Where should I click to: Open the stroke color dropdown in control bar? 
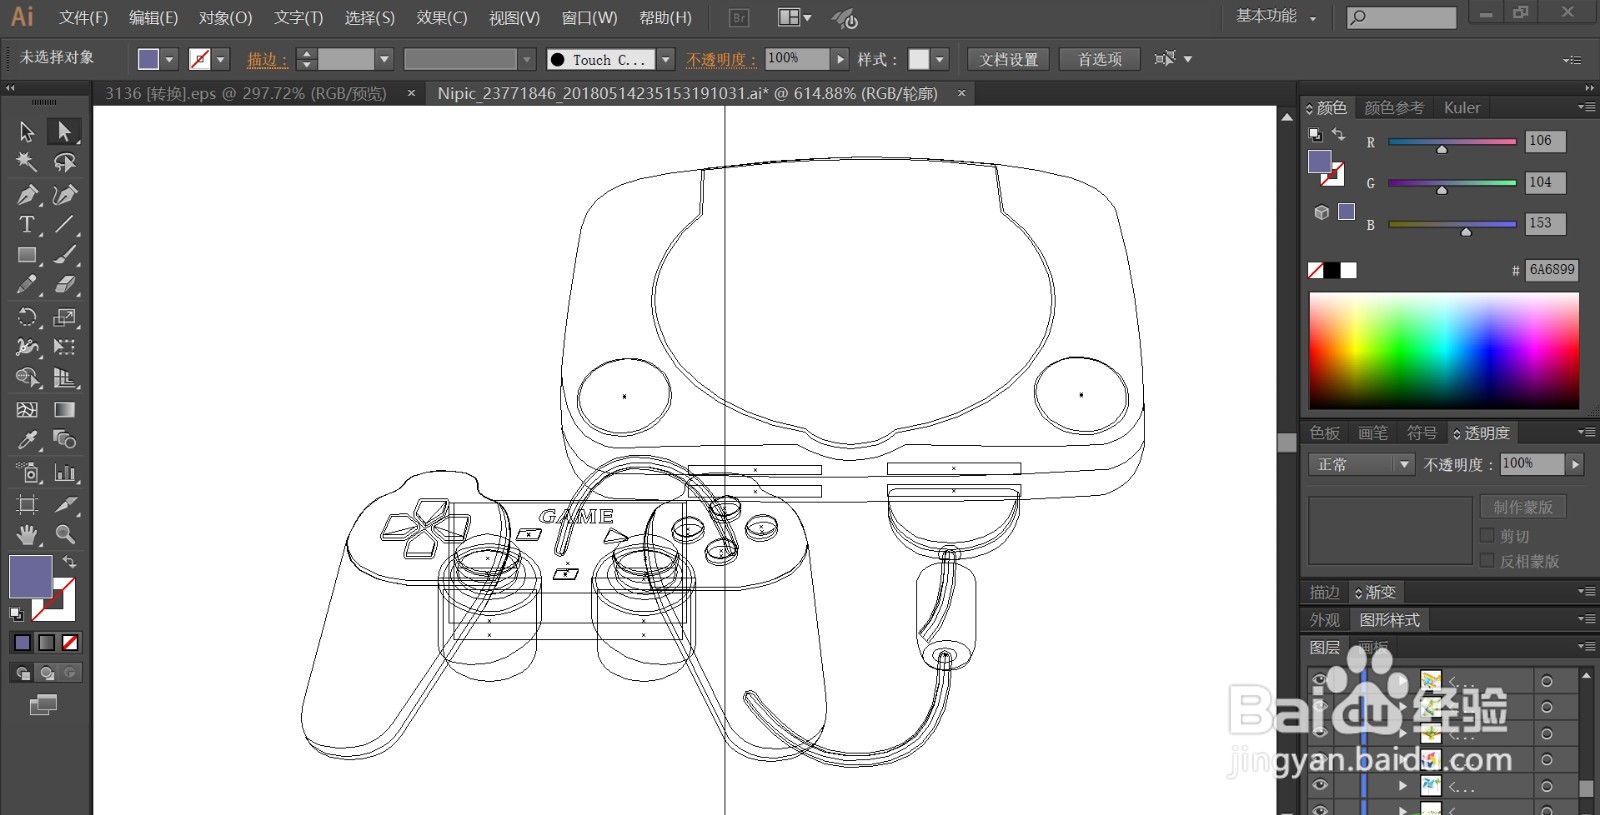[x=221, y=60]
